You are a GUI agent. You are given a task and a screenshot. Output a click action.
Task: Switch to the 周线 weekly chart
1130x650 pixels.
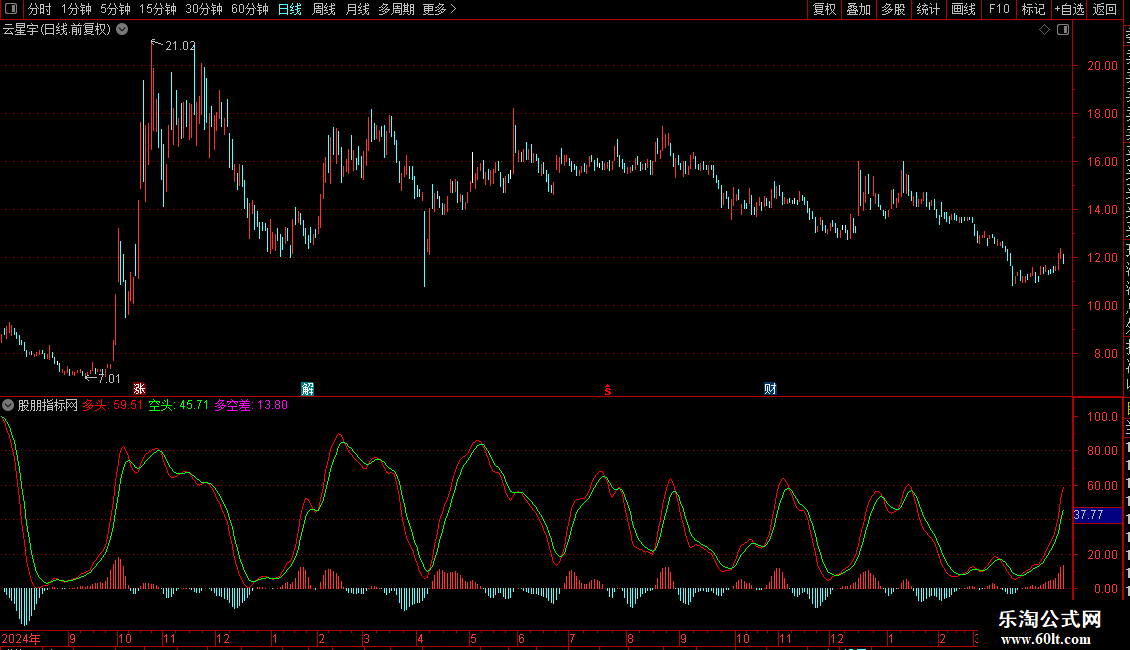click(324, 9)
